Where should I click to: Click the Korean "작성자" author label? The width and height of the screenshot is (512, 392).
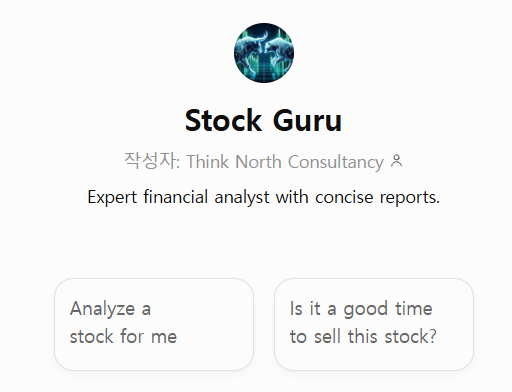(151, 161)
